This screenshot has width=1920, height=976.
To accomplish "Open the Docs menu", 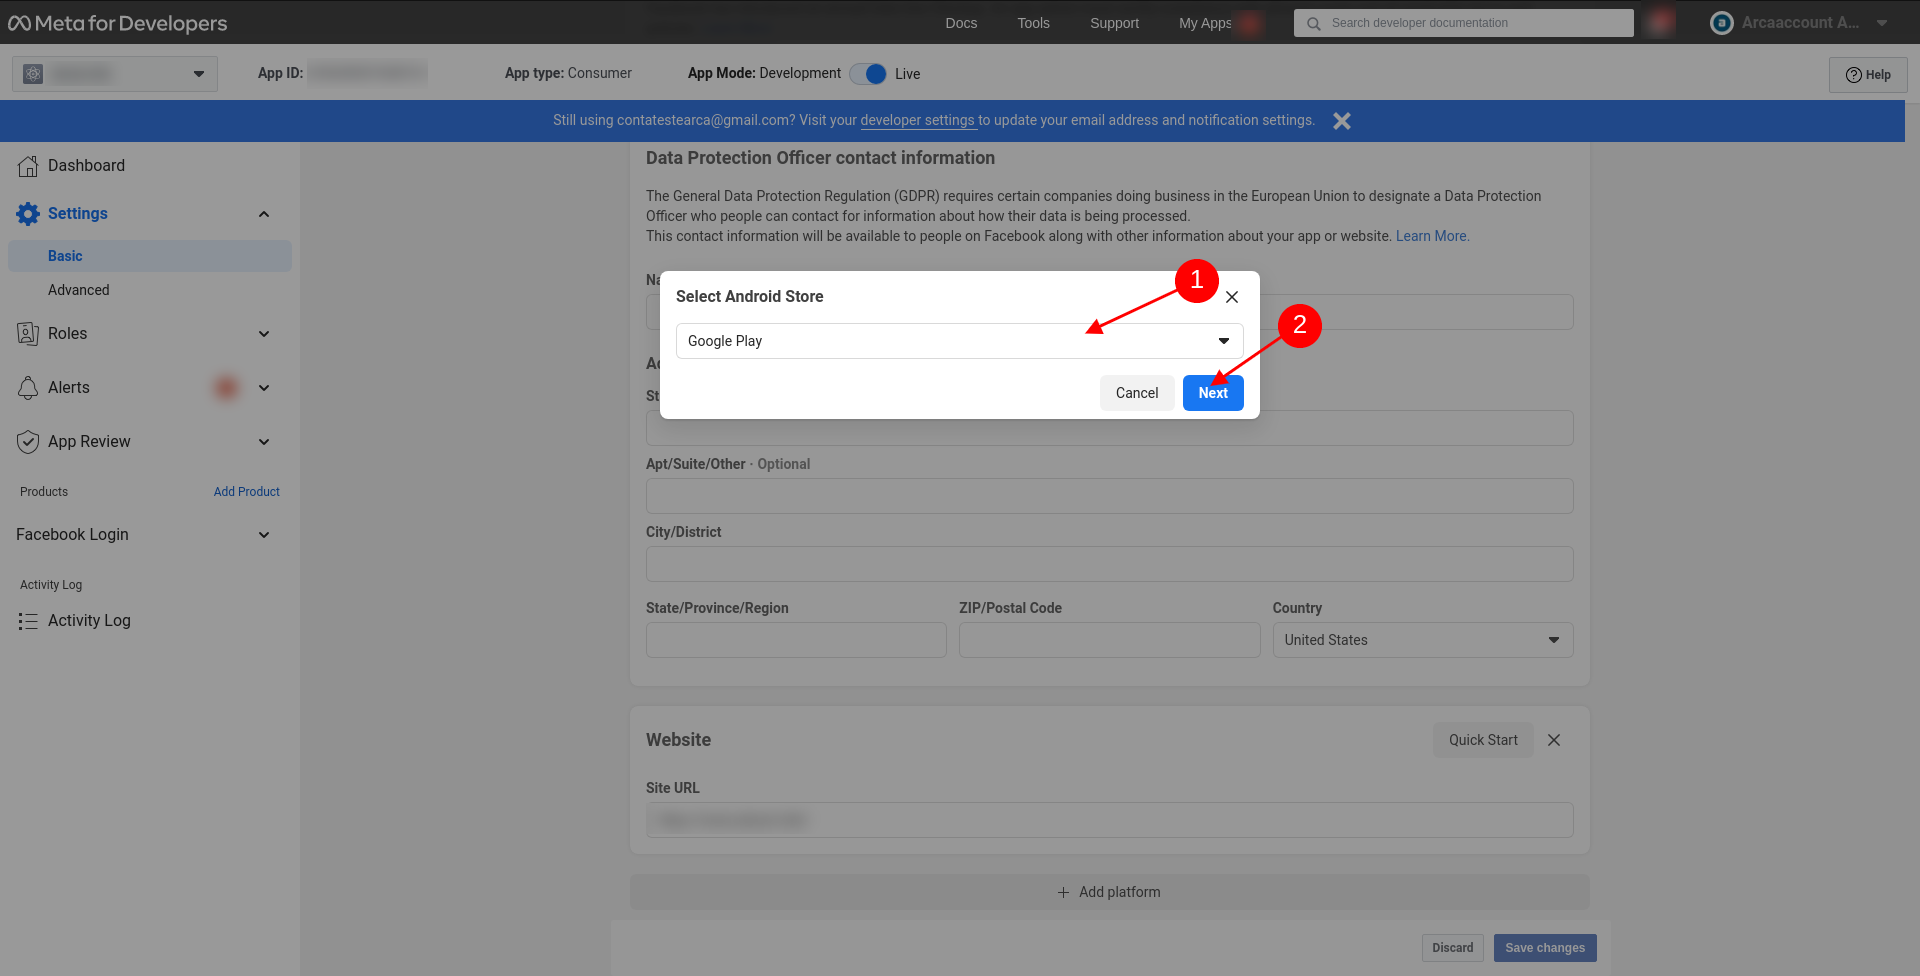I will (961, 23).
